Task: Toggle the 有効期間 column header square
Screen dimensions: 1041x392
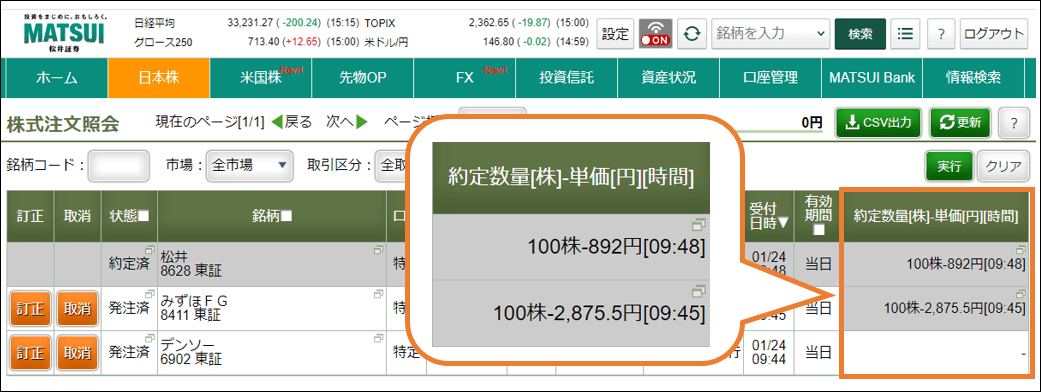Action: coord(819,229)
